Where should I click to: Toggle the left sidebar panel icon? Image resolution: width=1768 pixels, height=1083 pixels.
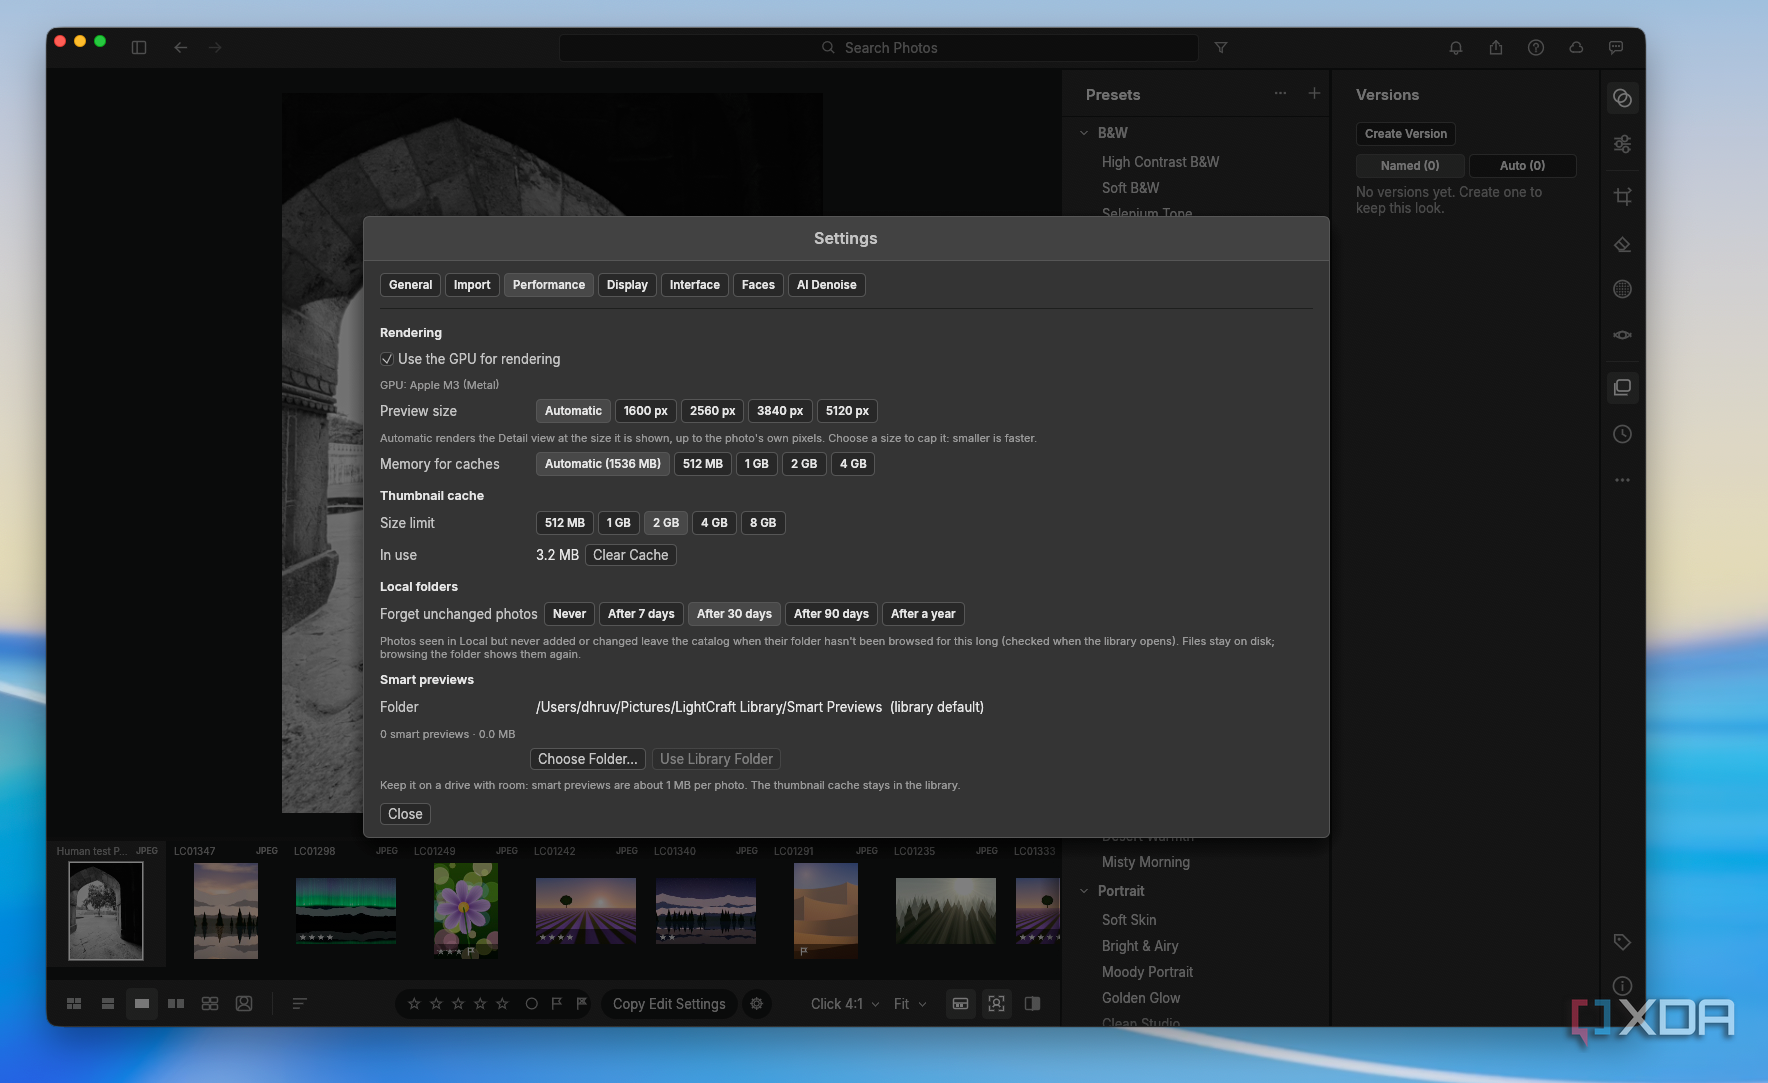pyautogui.click(x=139, y=48)
